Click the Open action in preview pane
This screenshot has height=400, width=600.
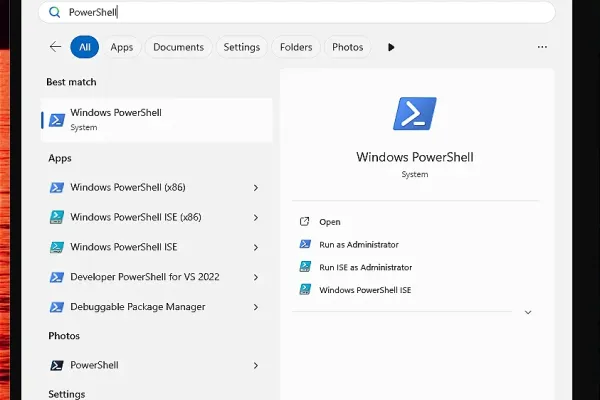[329, 222]
